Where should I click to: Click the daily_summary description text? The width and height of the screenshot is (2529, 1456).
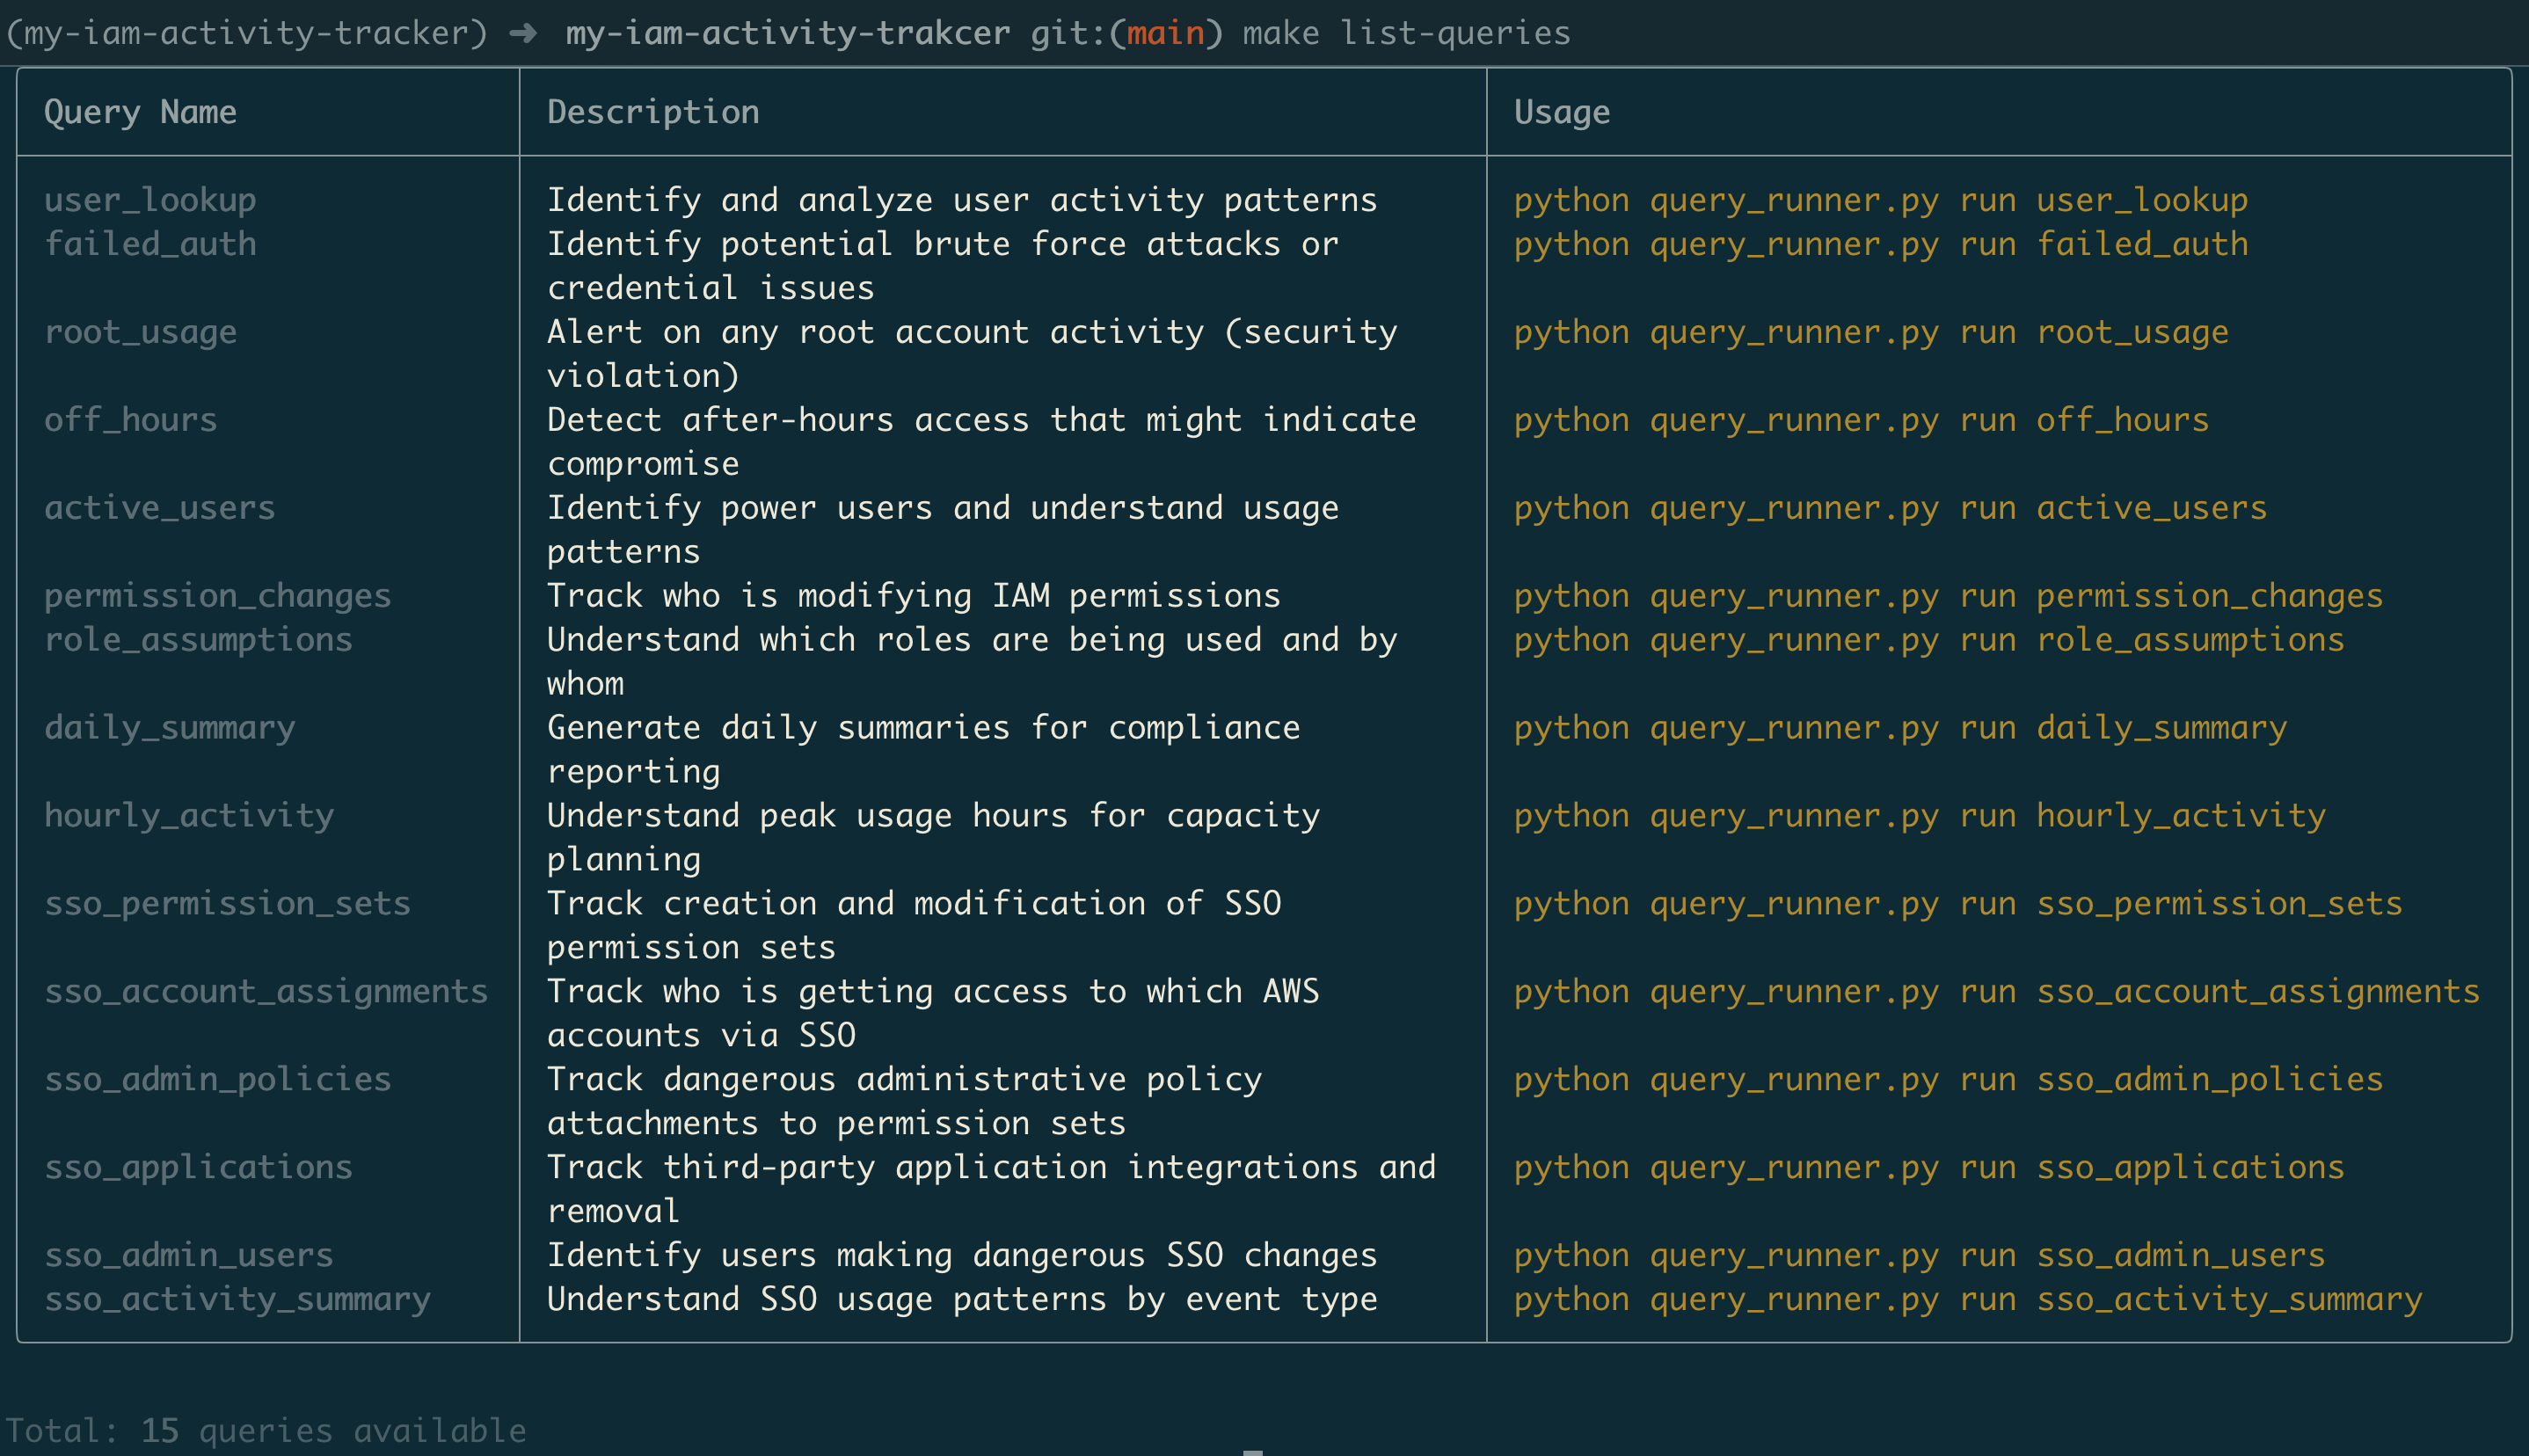(x=923, y=749)
